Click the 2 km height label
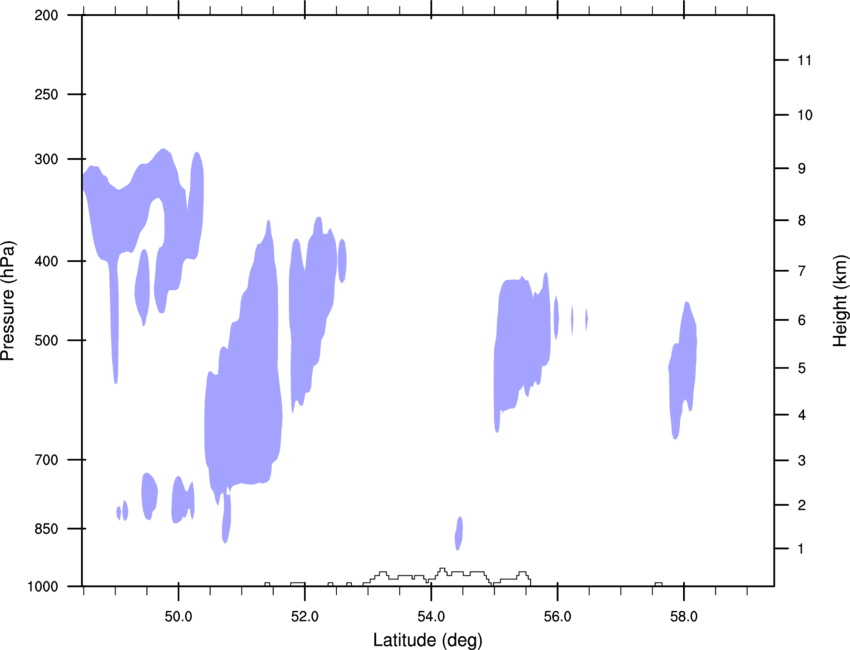The width and height of the screenshot is (850, 650). pyautogui.click(x=802, y=505)
